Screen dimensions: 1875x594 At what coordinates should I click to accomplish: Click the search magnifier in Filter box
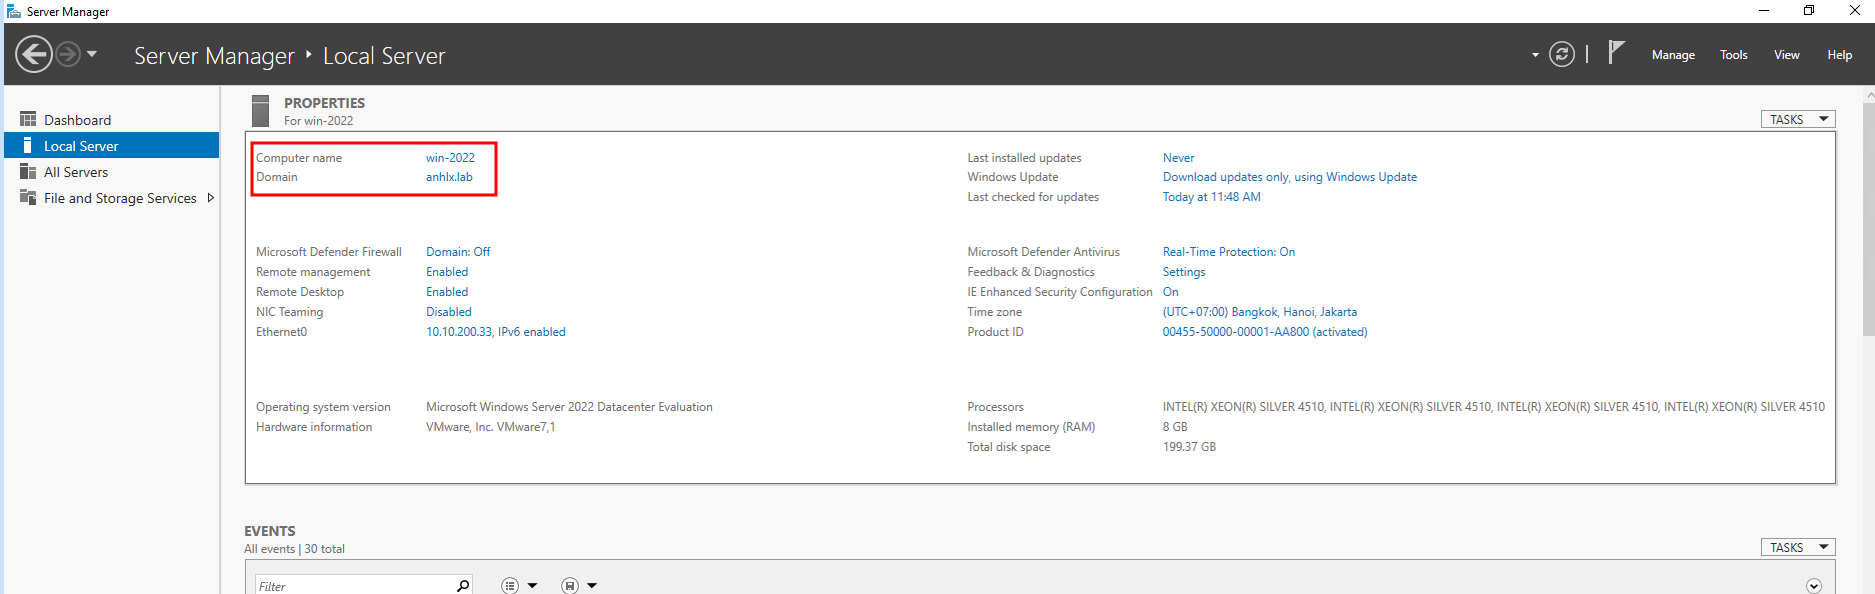tap(463, 586)
